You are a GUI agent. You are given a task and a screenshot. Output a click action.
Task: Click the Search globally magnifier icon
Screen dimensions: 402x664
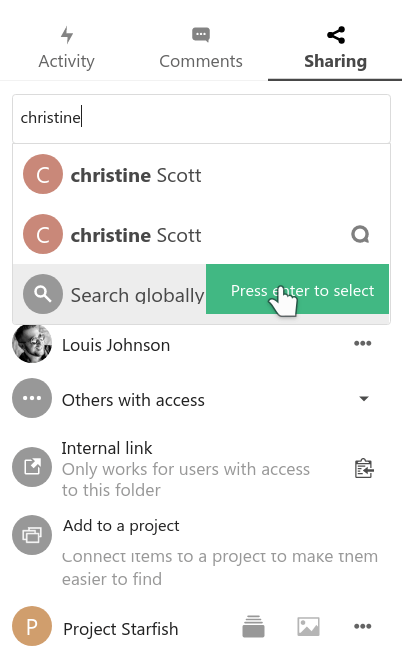[x=43, y=294]
